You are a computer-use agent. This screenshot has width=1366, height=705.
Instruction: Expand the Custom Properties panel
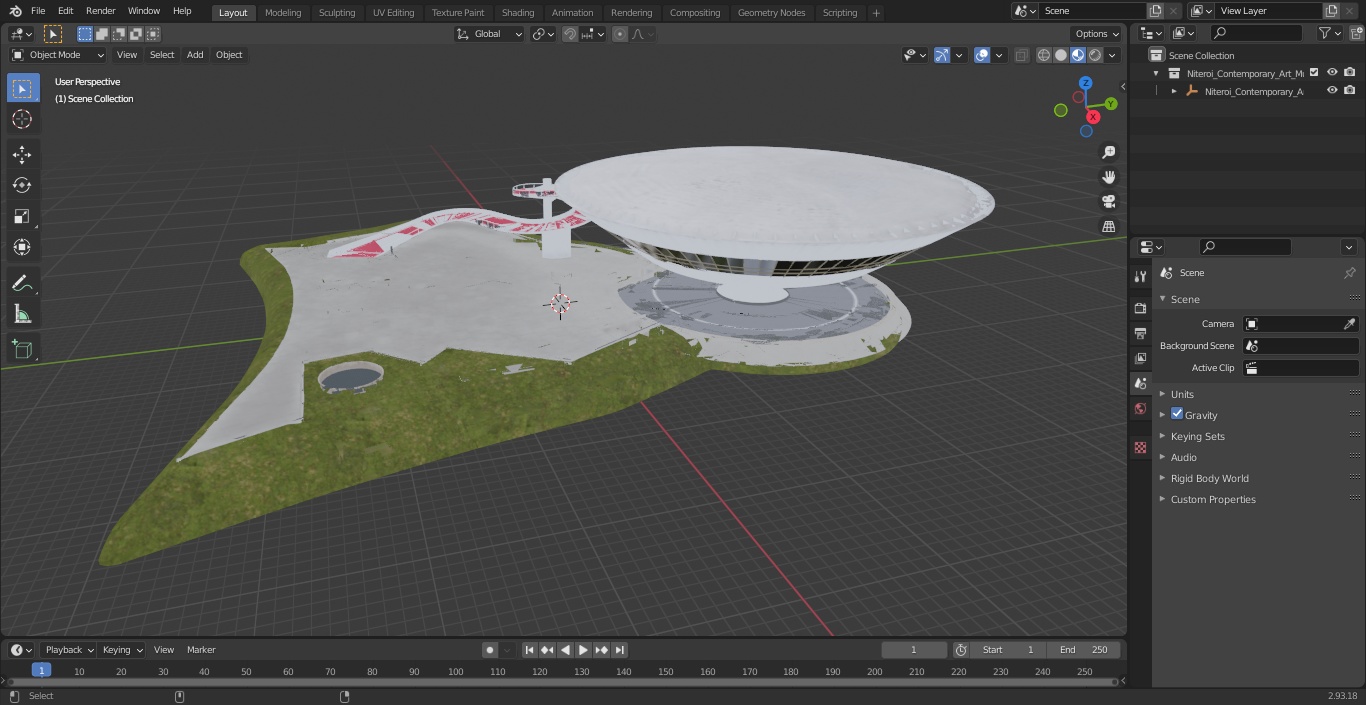click(1213, 499)
